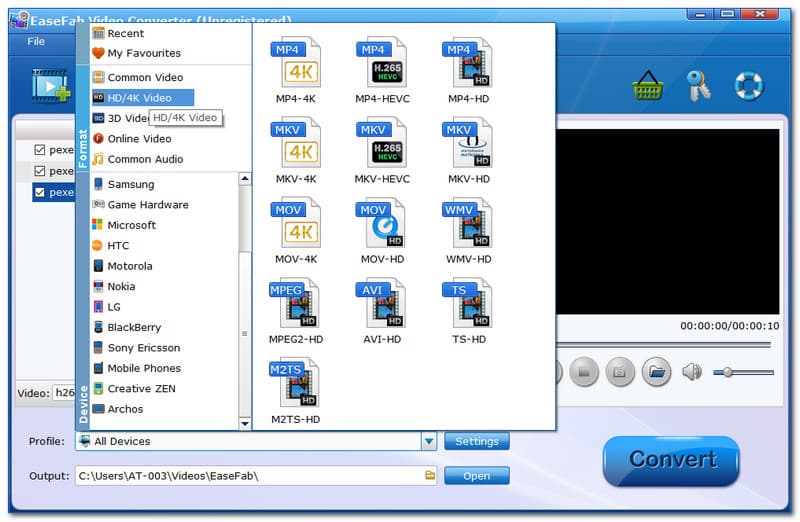Image resolution: width=800 pixels, height=522 pixels.
Task: Select the HD/4K Video category
Action: [x=143, y=97]
